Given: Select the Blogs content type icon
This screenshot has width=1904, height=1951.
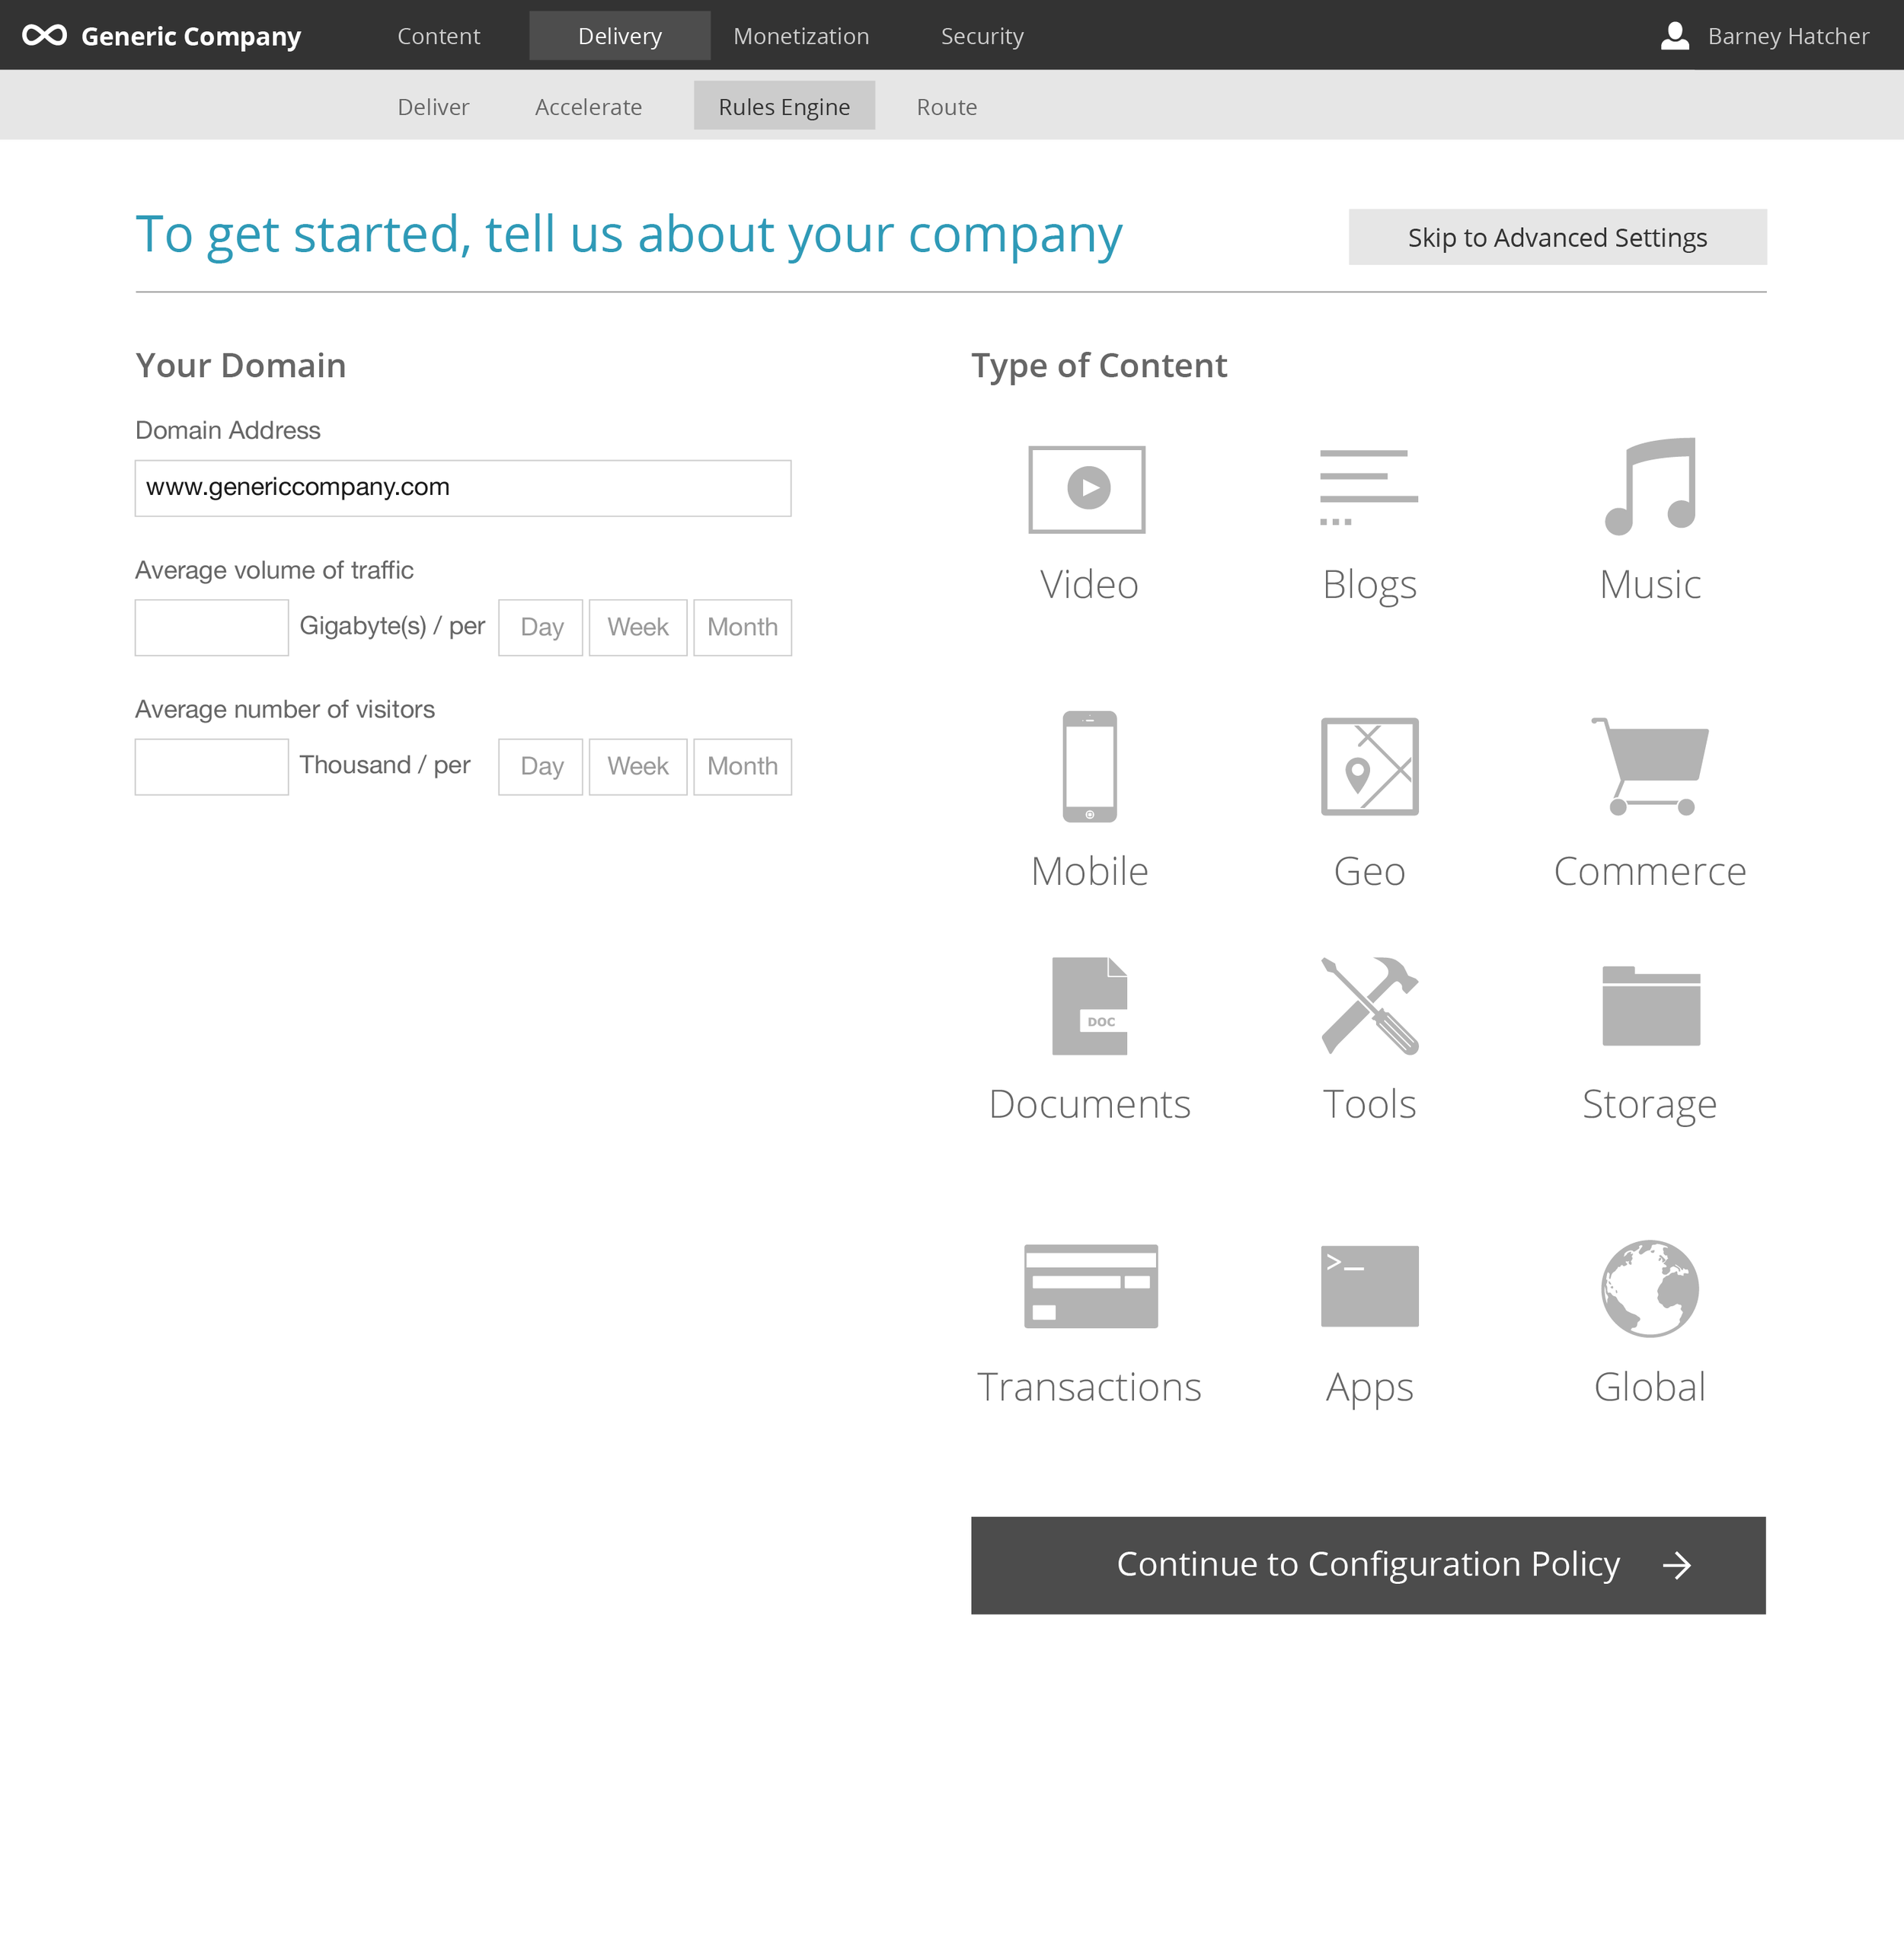Looking at the screenshot, I should [x=1369, y=487].
